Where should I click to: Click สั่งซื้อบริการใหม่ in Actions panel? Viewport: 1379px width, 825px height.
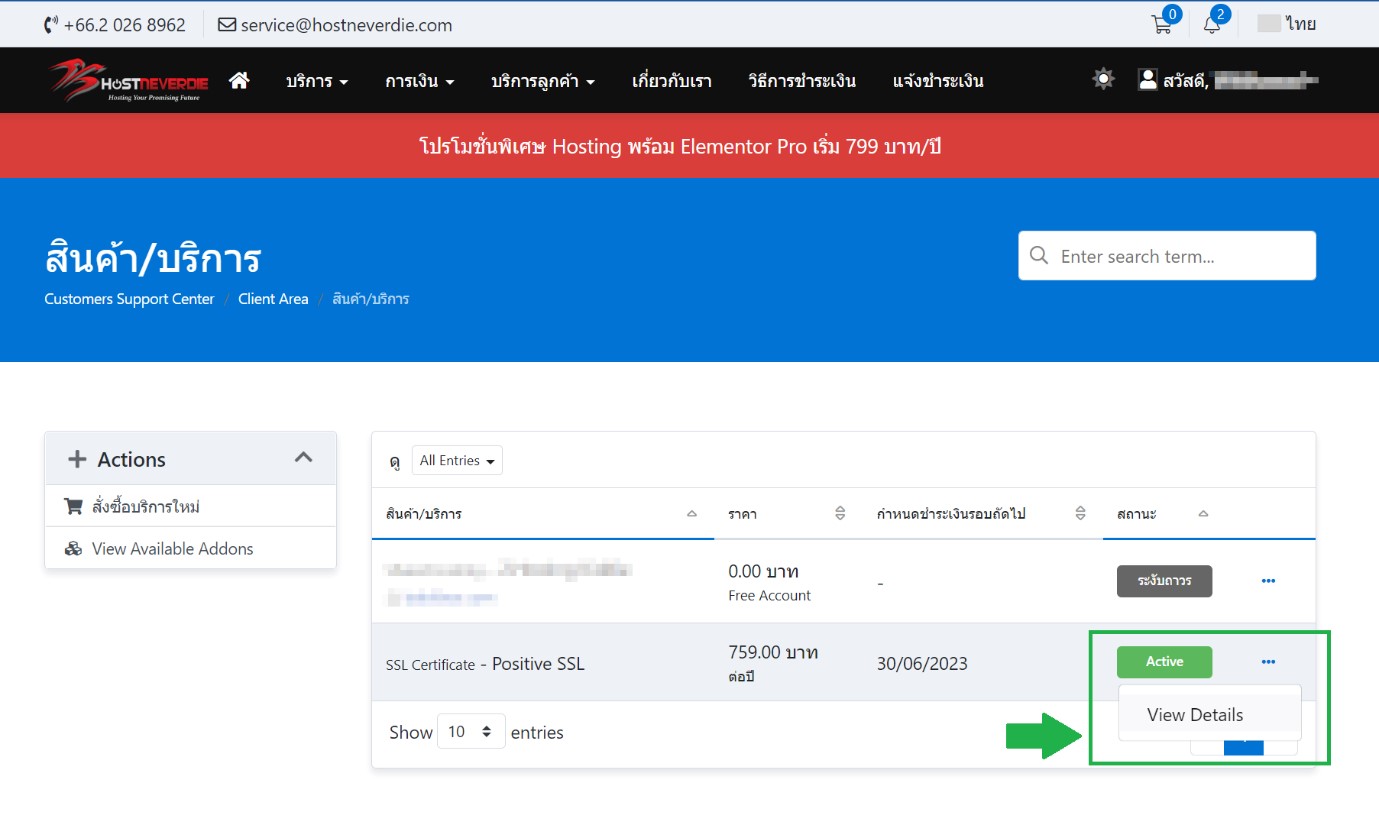(x=146, y=507)
